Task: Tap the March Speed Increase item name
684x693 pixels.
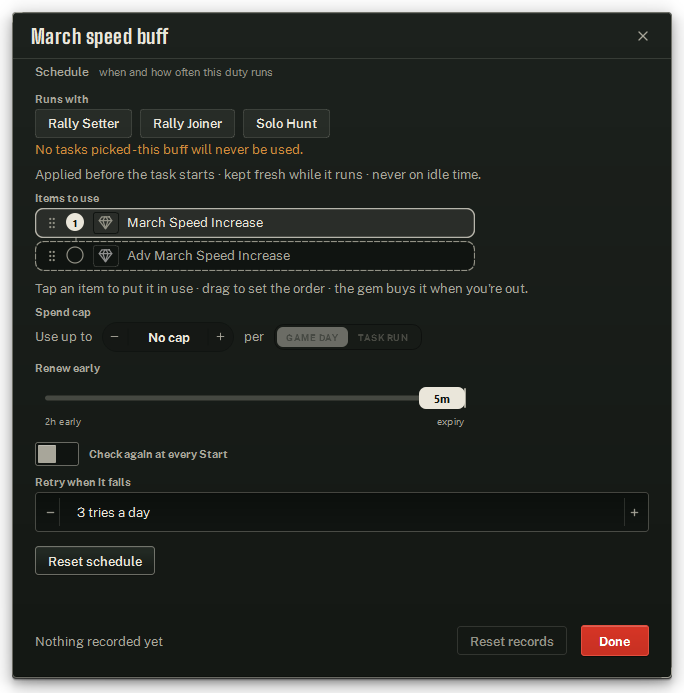Action: [x=195, y=222]
